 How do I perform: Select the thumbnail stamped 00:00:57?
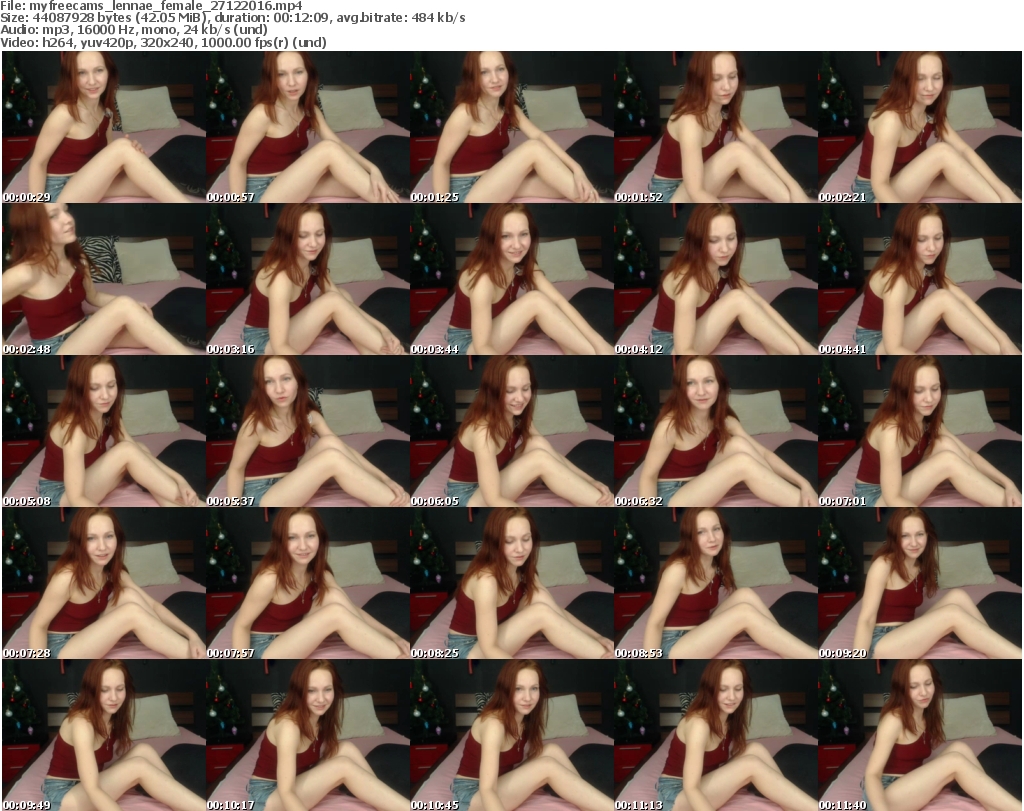(x=308, y=127)
